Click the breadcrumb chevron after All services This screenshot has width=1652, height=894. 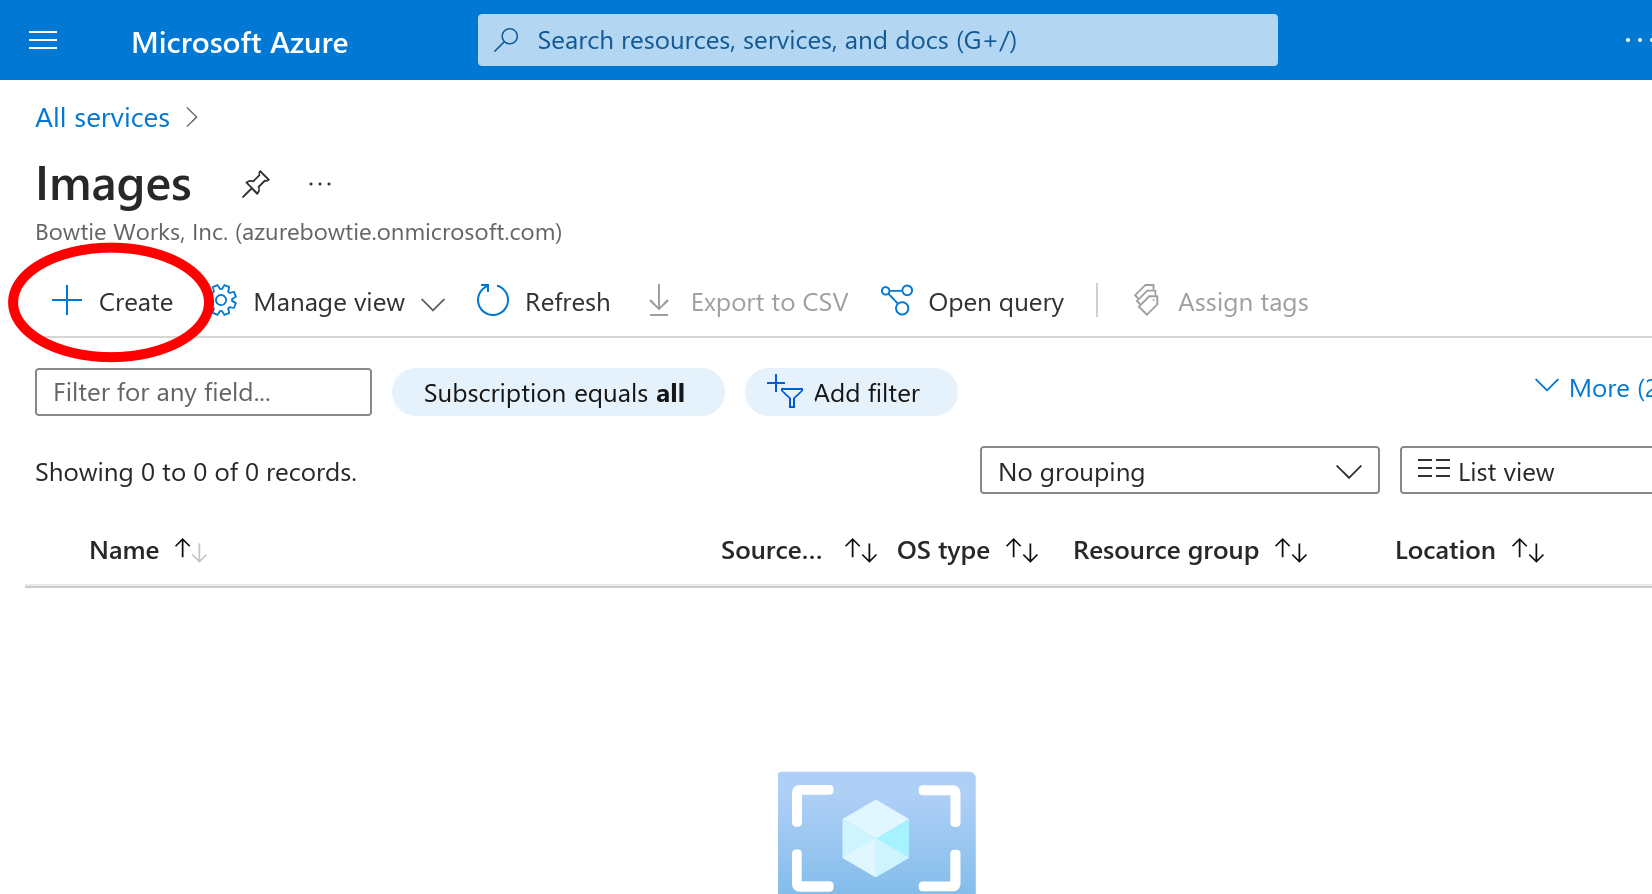coord(192,118)
